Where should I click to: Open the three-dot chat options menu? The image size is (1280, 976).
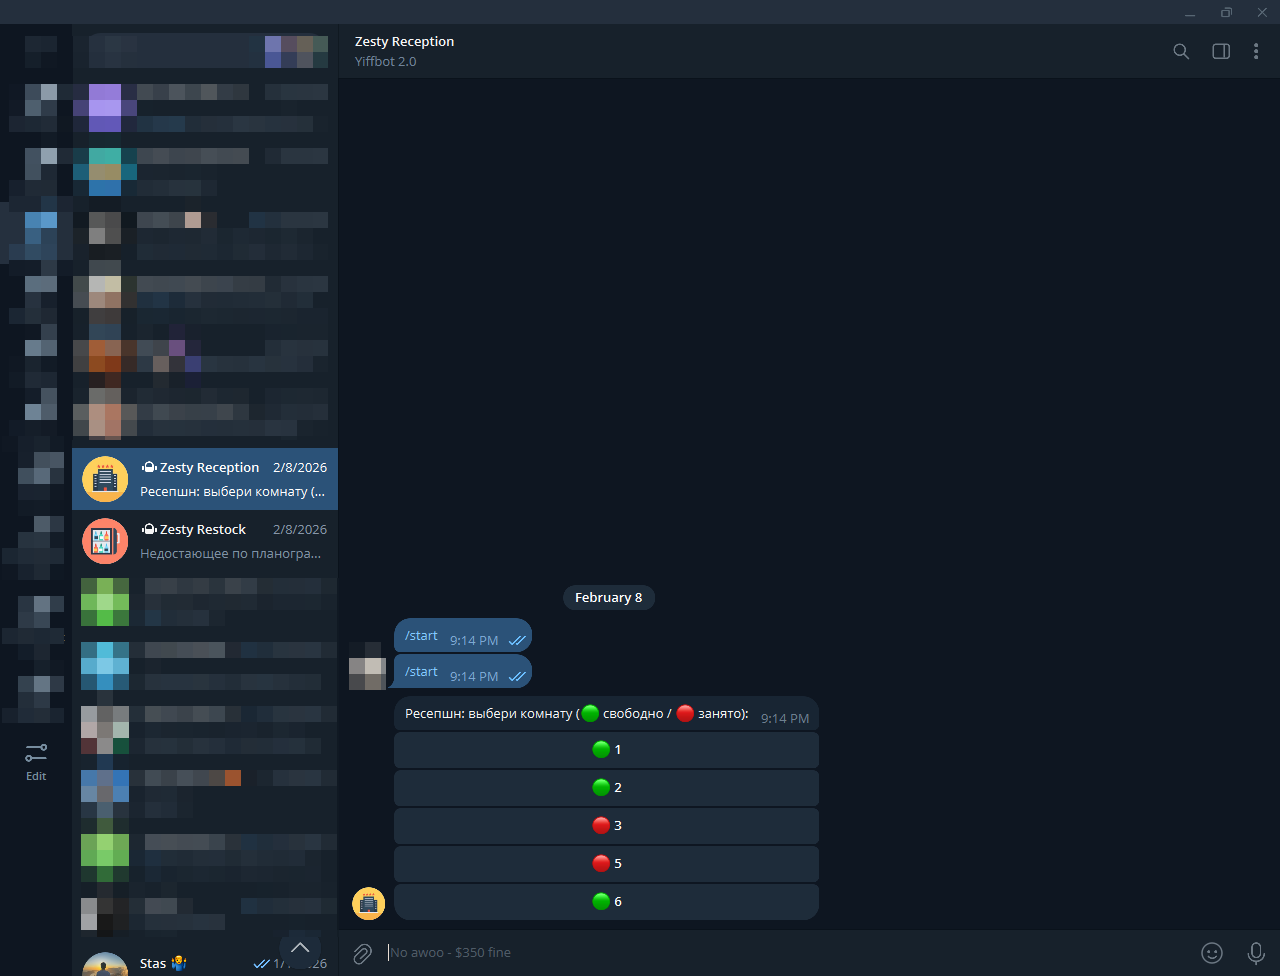(x=1256, y=52)
